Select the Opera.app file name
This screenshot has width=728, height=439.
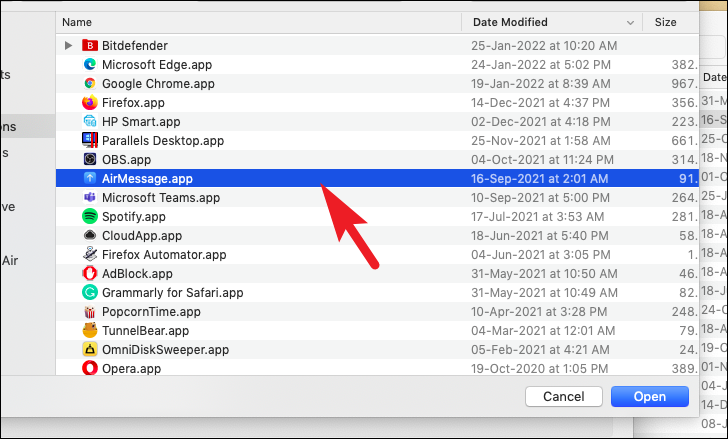tap(131, 369)
